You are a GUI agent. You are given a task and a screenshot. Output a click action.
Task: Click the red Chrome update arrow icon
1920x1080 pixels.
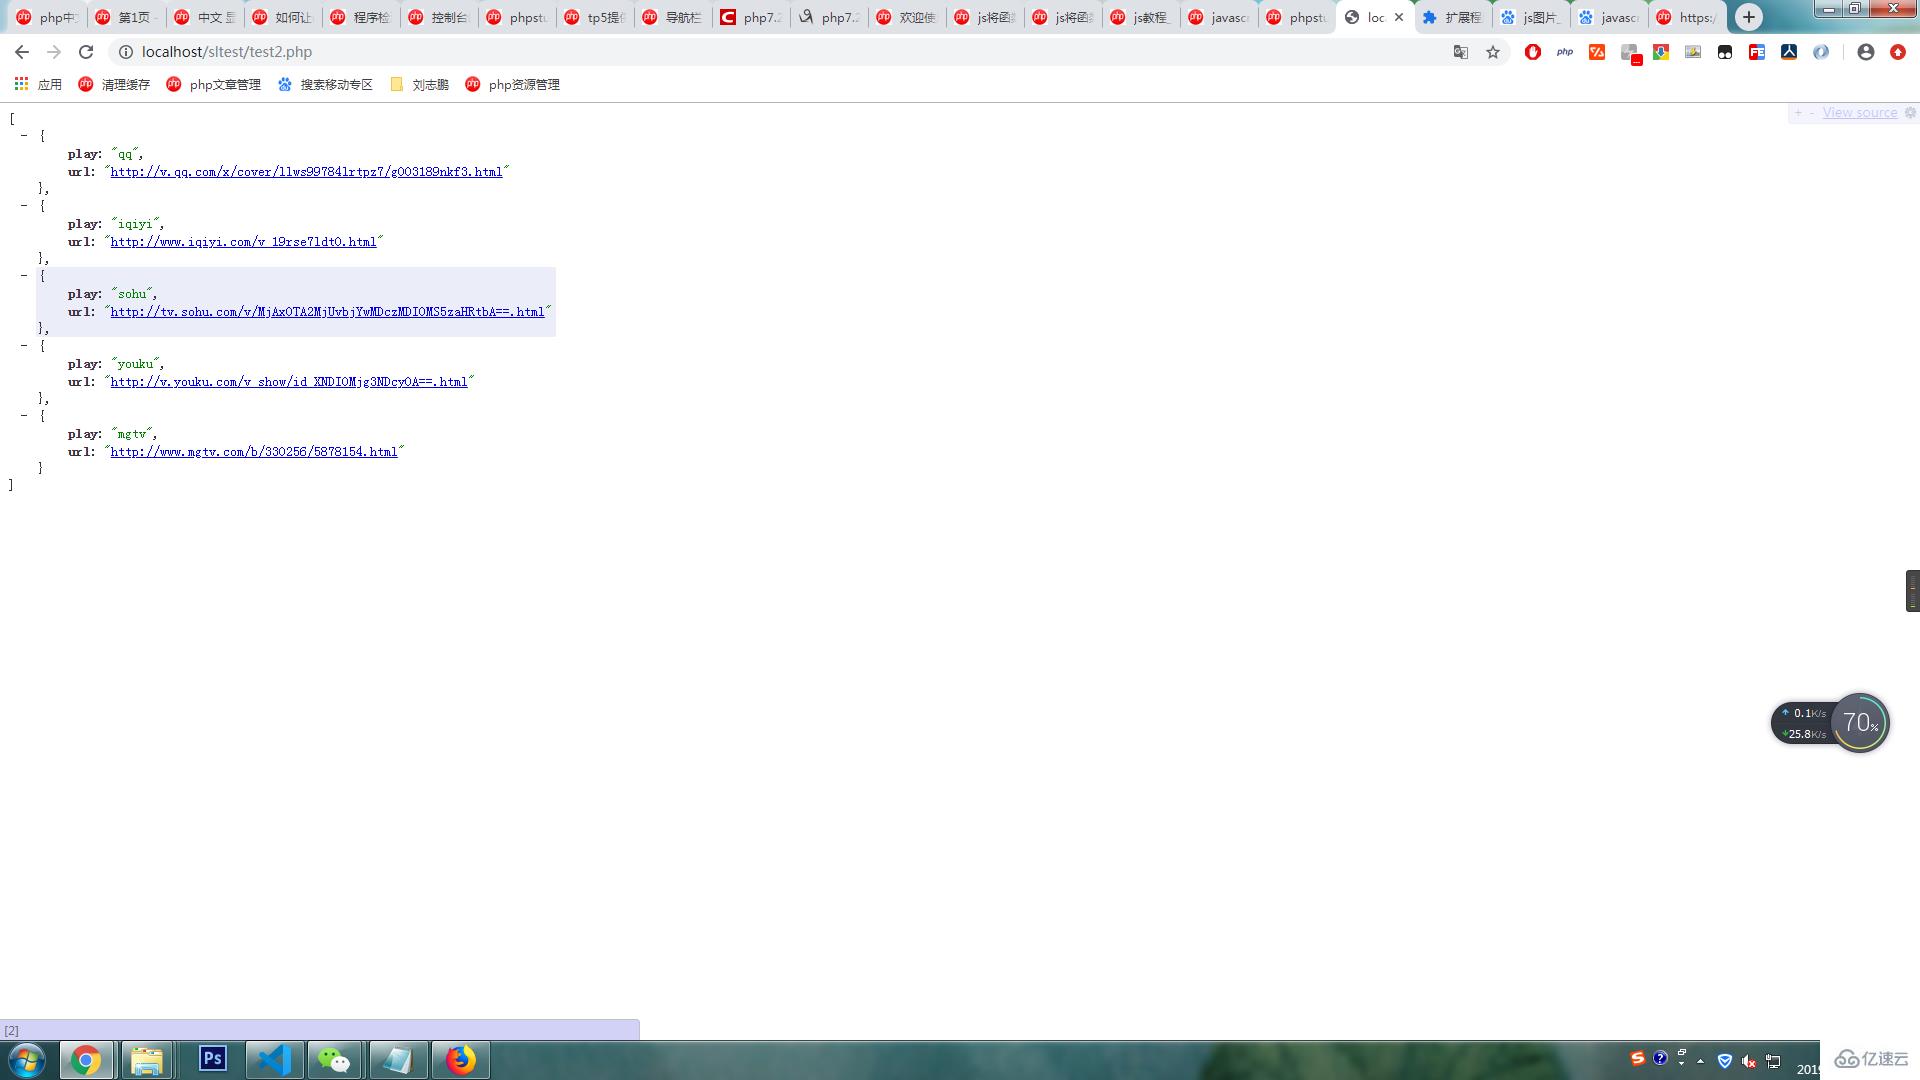pos(1898,52)
